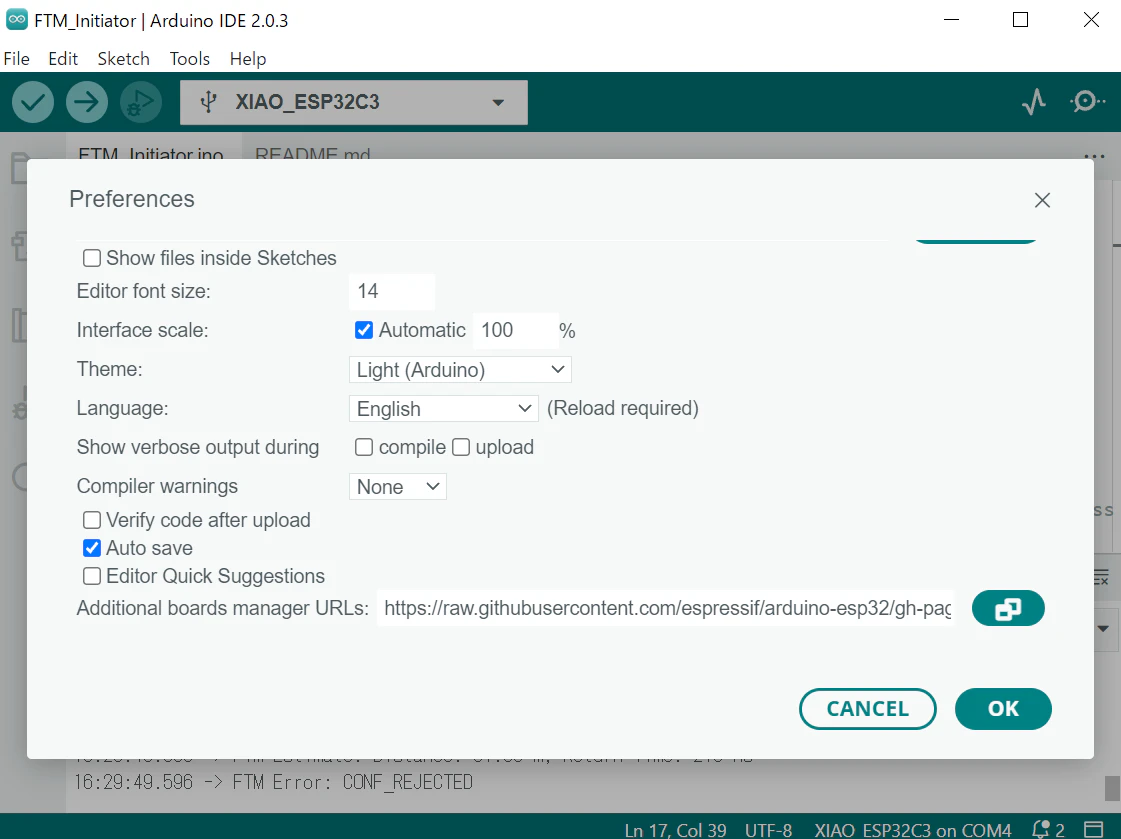Open the Serial Plotter waveform icon
Image resolution: width=1121 pixels, height=839 pixels.
pos(1034,102)
